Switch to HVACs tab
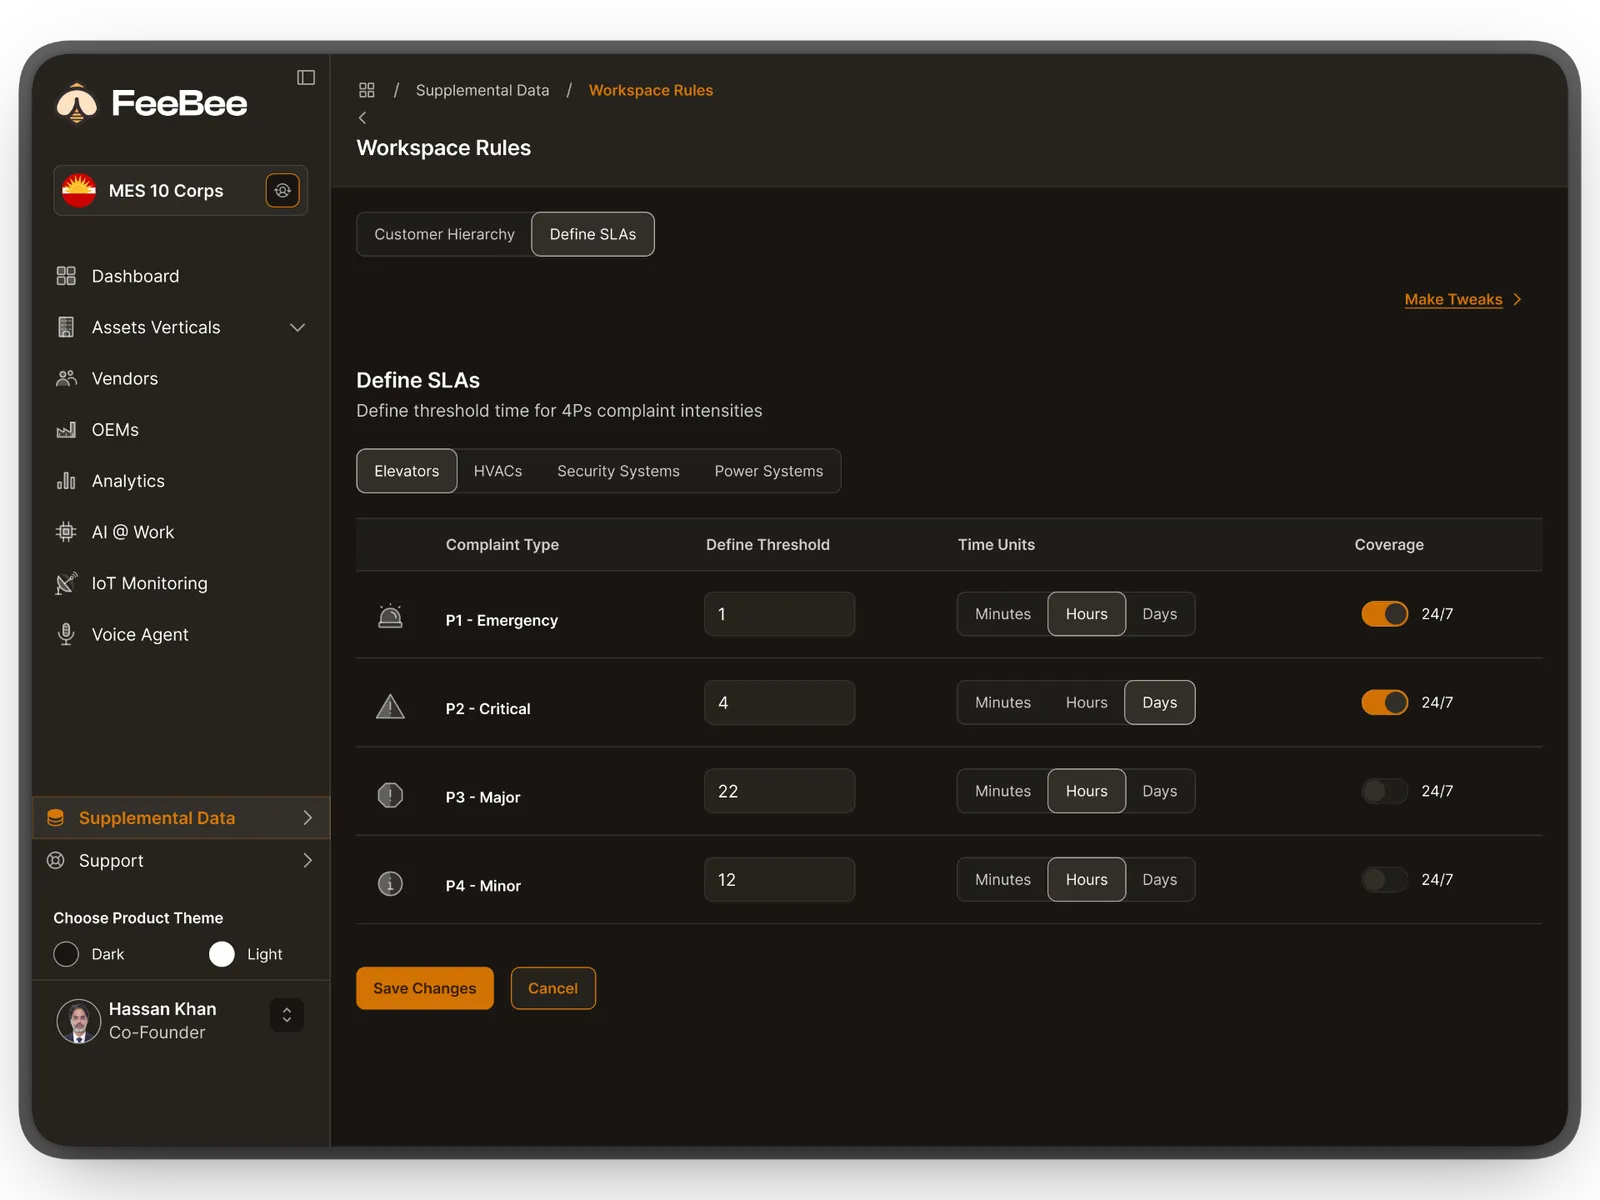 [x=498, y=471]
